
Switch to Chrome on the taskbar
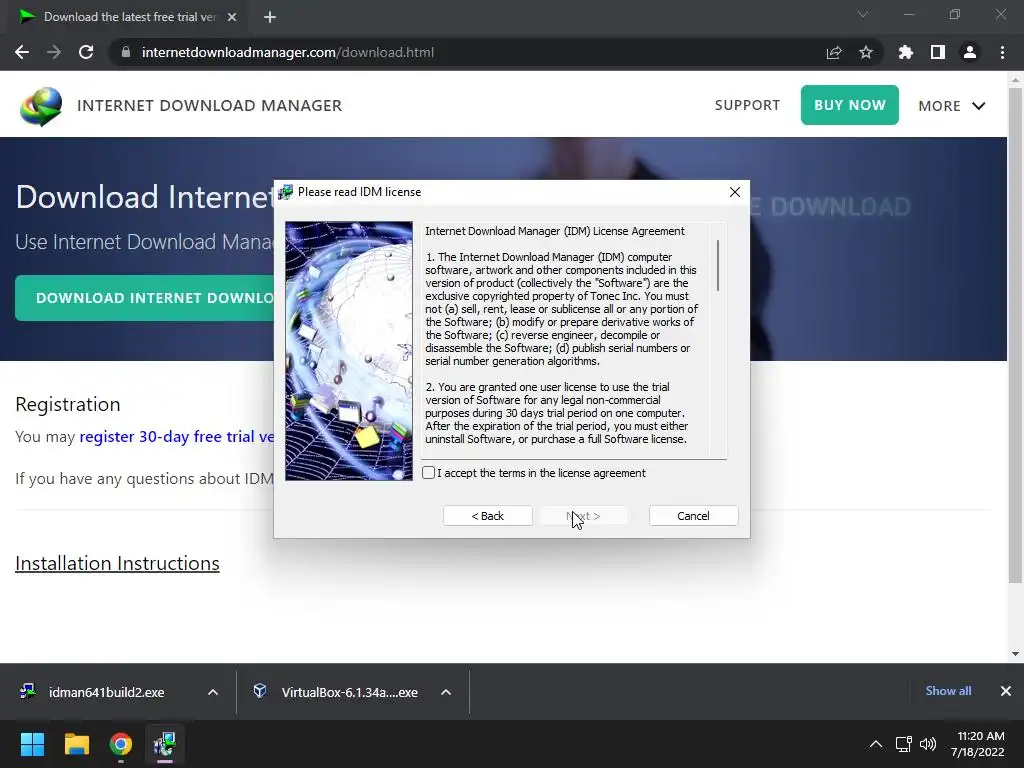(121, 744)
